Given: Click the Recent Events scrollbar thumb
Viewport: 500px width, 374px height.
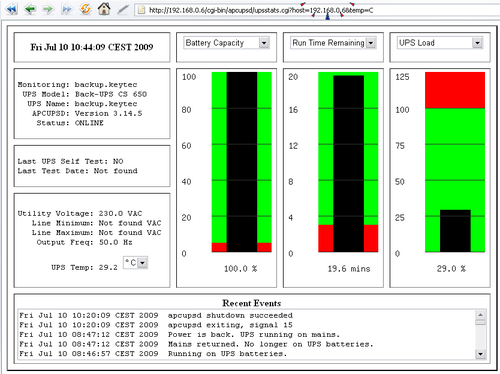Looking at the screenshot, I should tap(480, 322).
